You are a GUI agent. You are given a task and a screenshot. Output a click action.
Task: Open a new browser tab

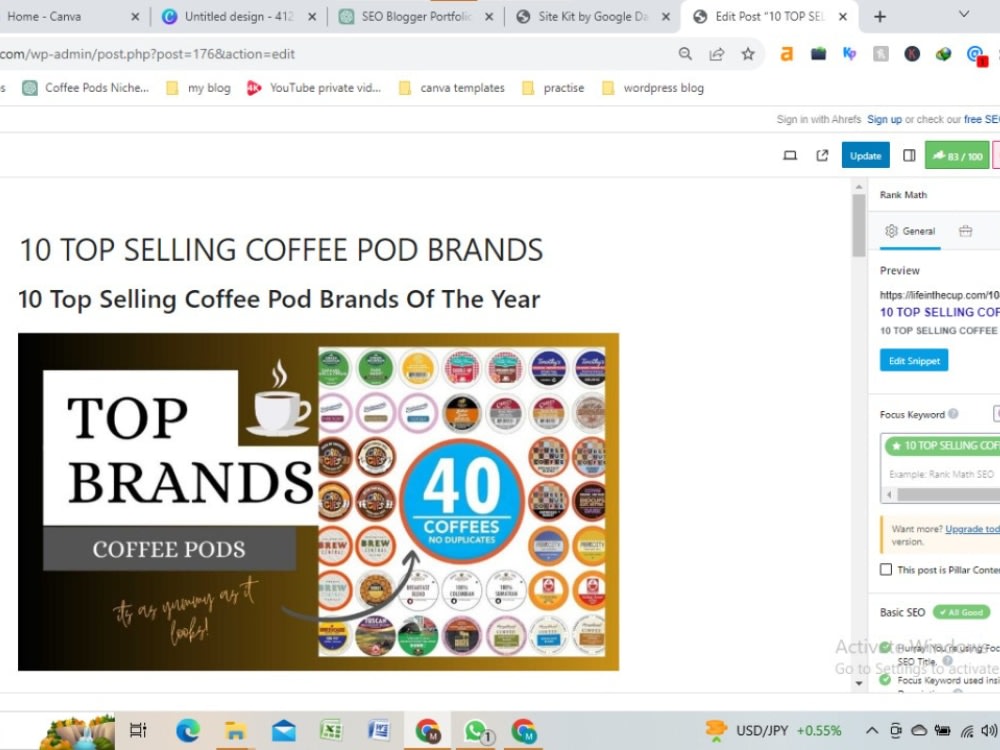point(879,17)
